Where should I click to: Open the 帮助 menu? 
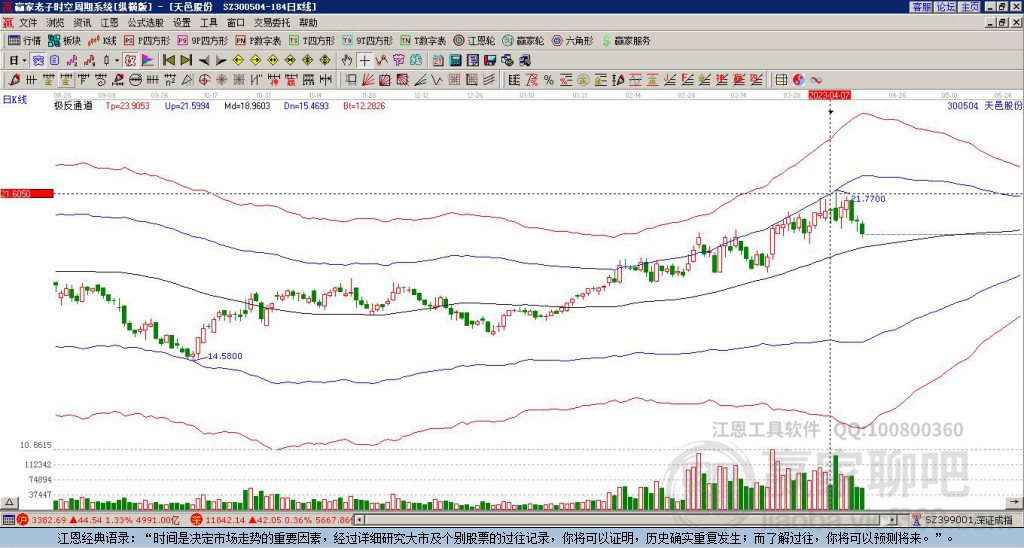[x=308, y=23]
